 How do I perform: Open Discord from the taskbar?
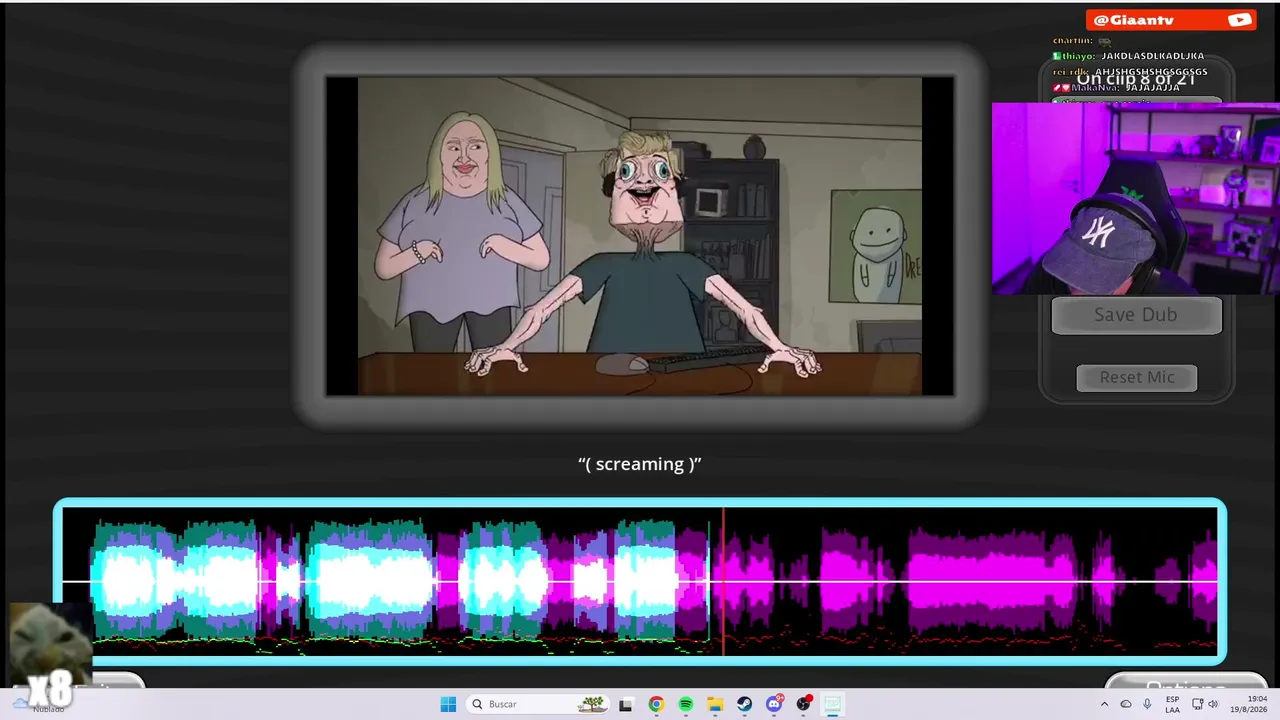tap(775, 704)
